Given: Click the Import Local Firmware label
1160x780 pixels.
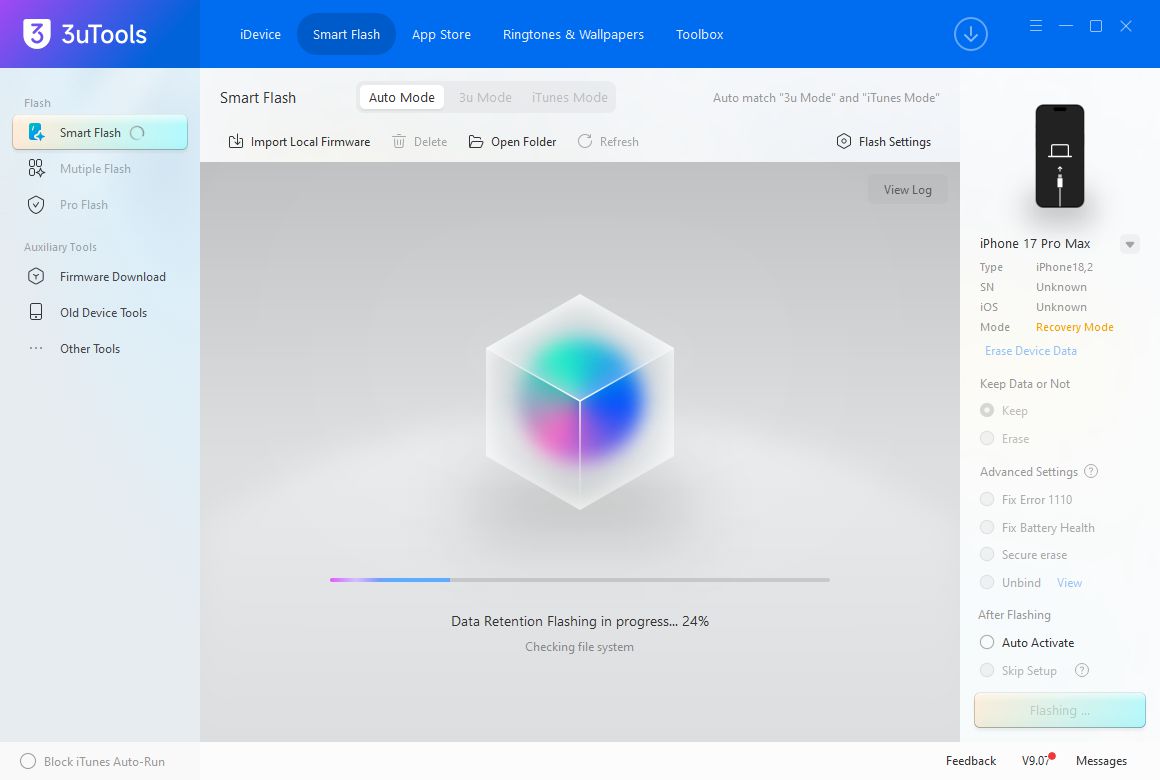Looking at the screenshot, I should [x=310, y=141].
